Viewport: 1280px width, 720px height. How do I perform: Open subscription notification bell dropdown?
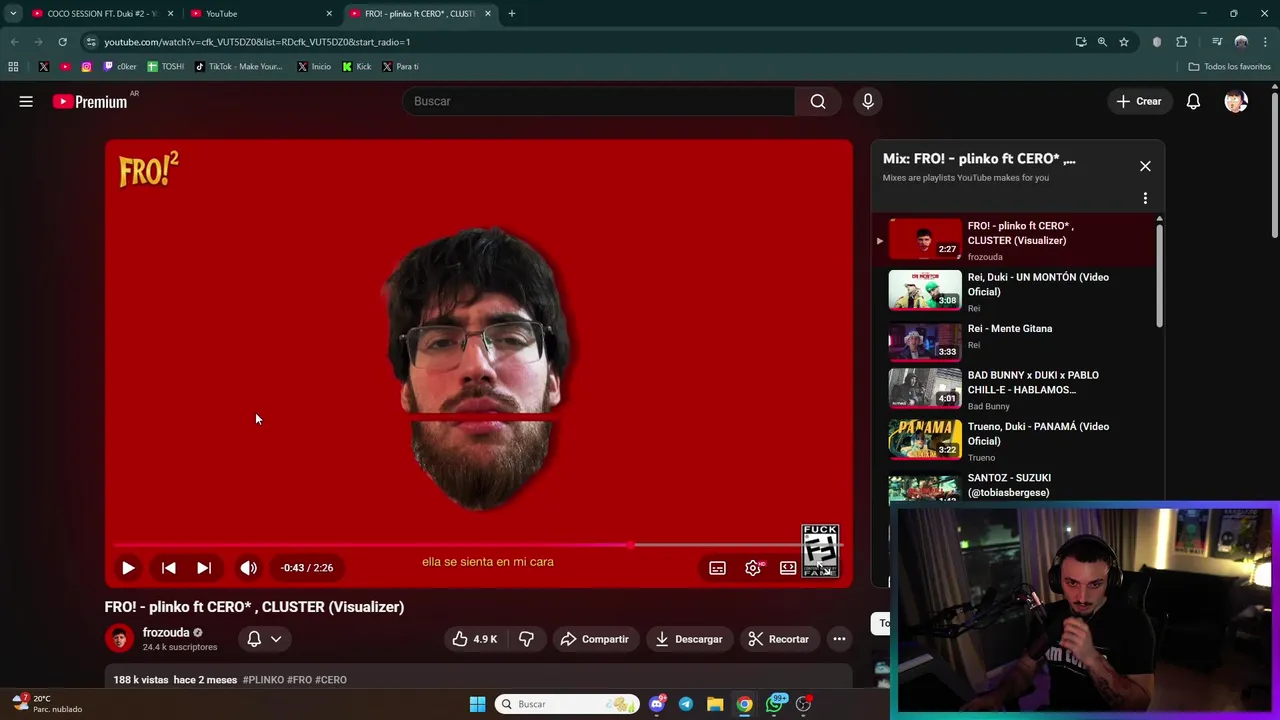coord(264,639)
